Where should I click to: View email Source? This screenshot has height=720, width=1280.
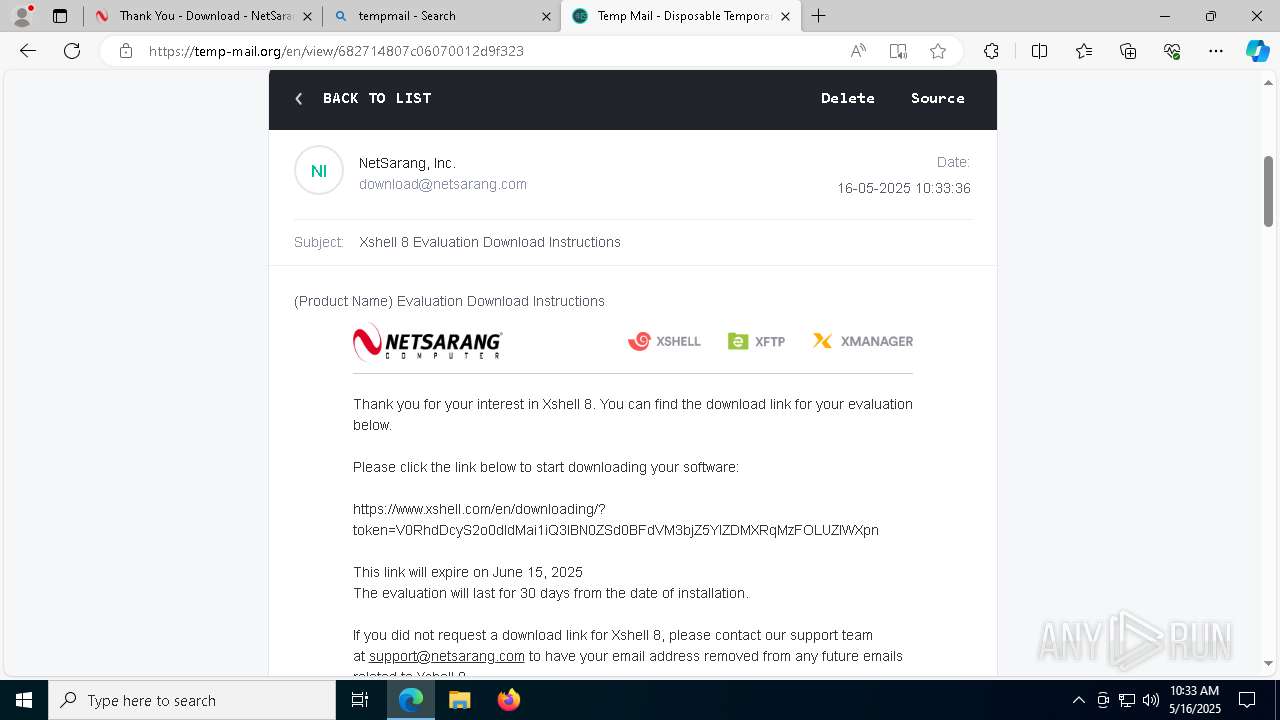938,98
